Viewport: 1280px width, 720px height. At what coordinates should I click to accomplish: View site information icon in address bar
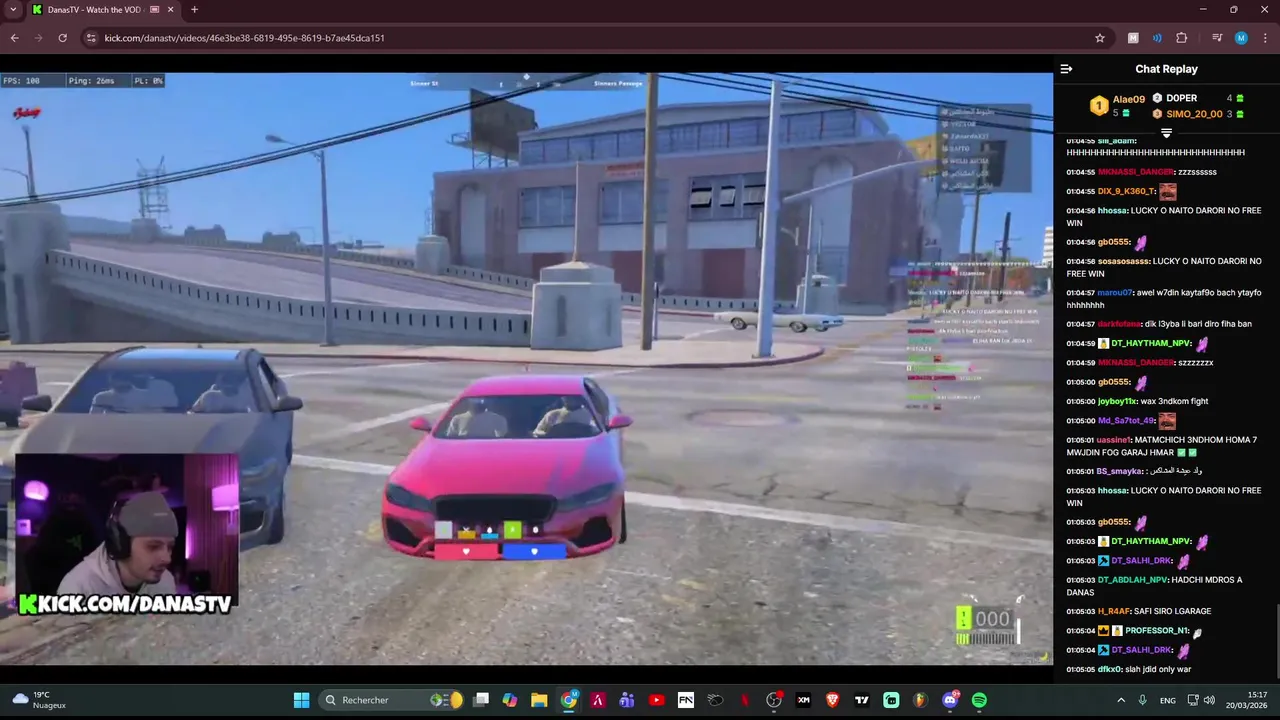(91, 38)
